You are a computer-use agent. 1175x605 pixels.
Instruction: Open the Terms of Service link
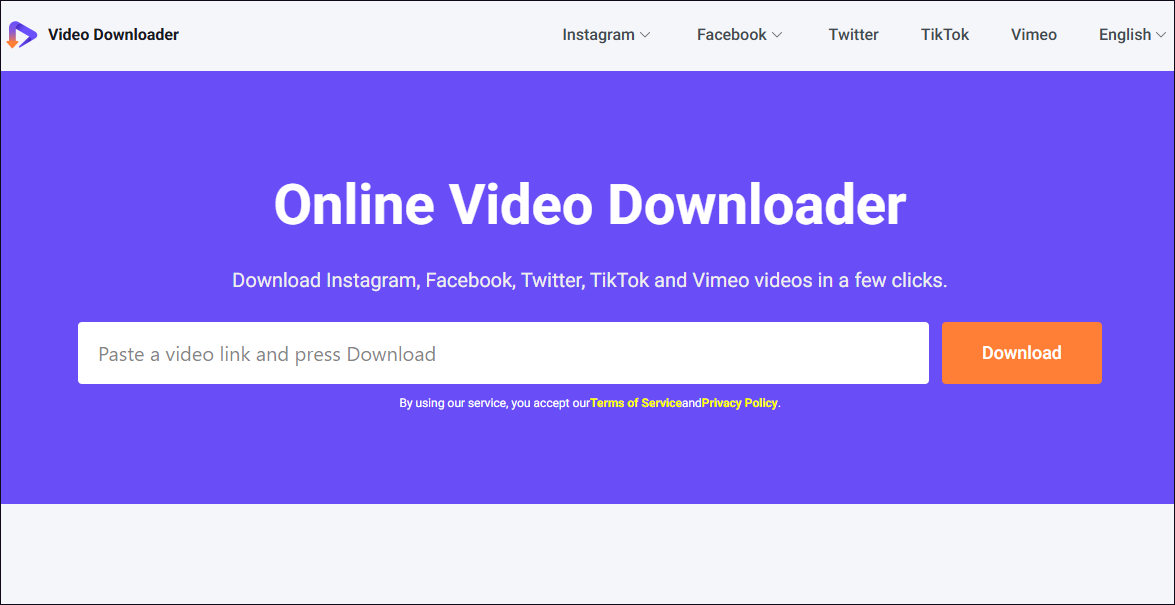639,402
